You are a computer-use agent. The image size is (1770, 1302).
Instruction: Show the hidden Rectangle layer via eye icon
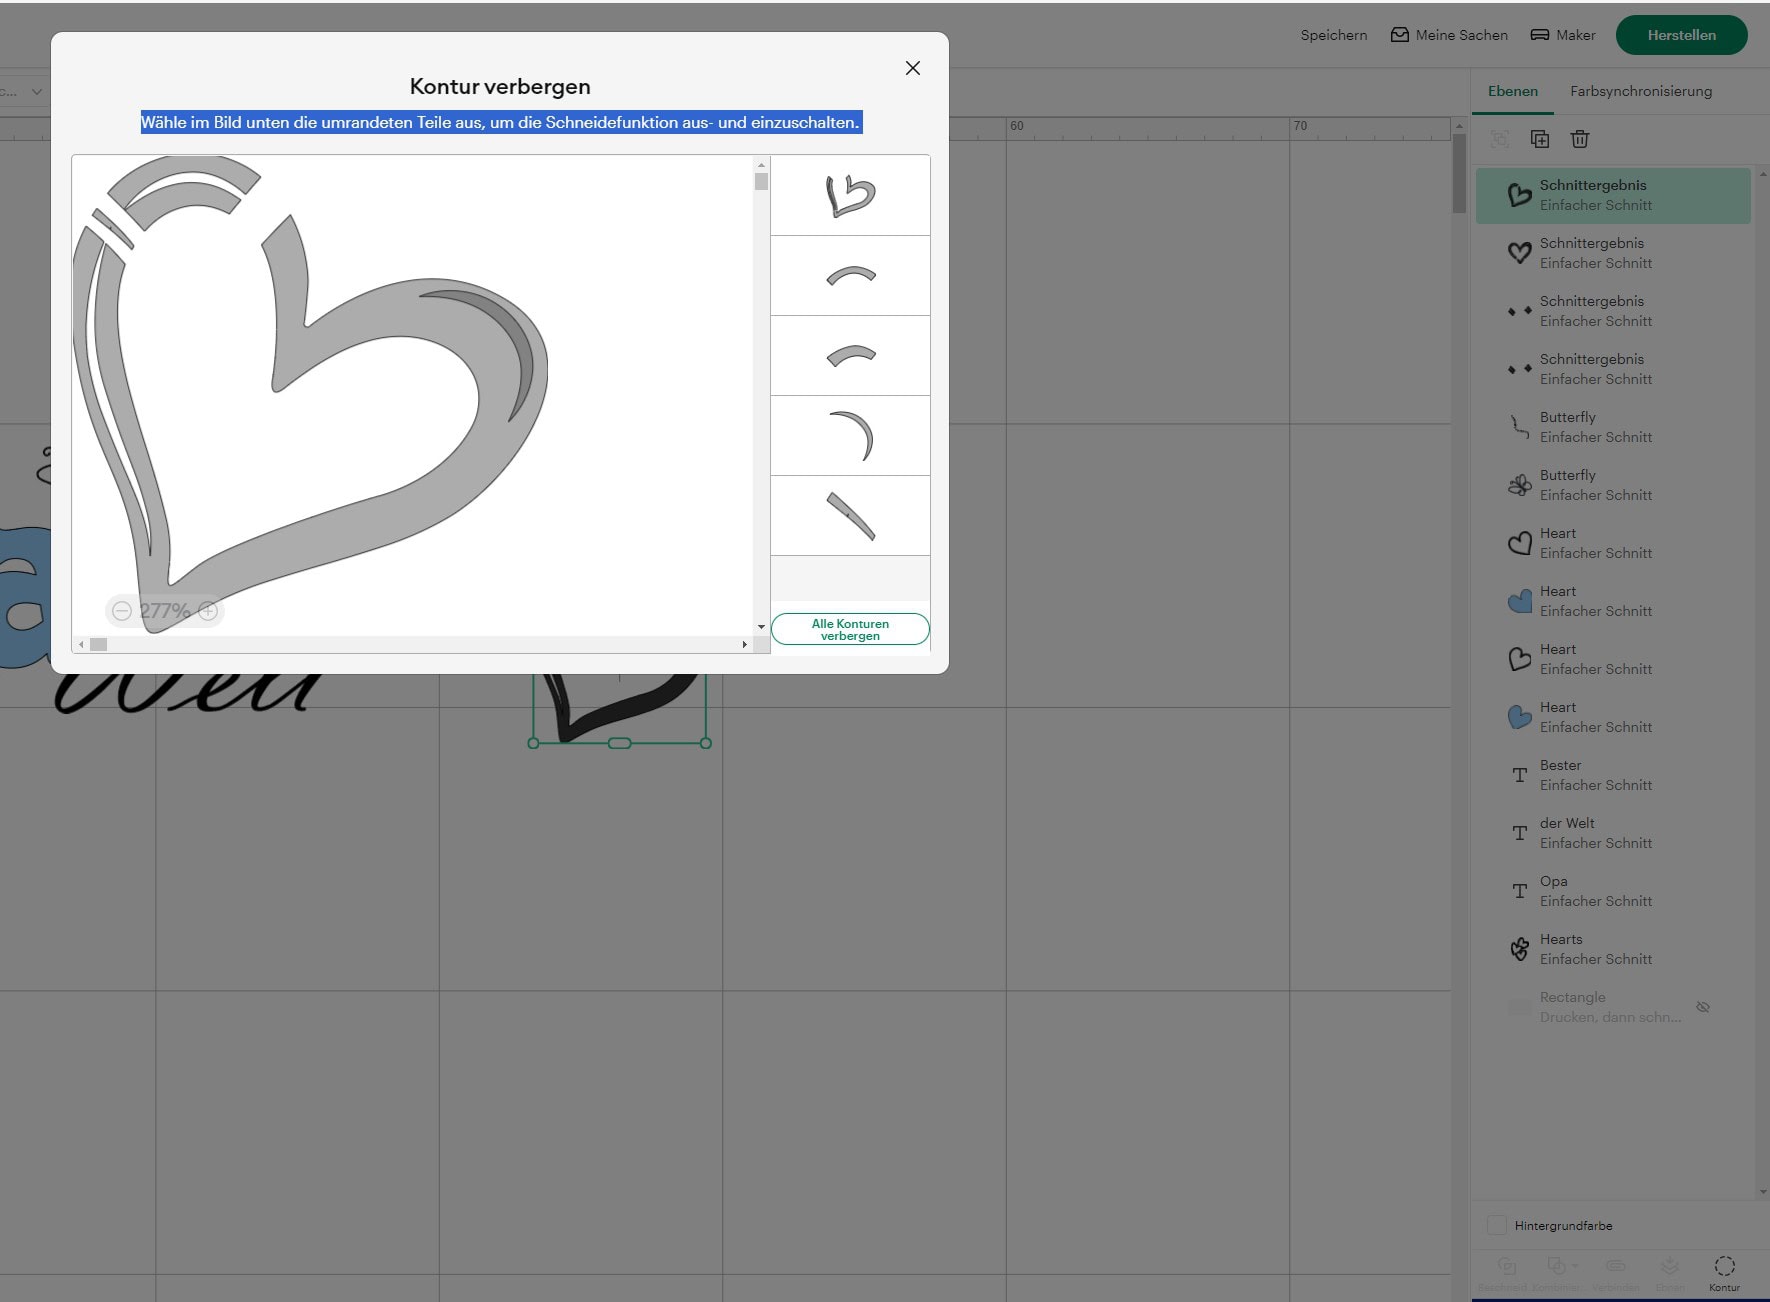click(x=1703, y=1007)
